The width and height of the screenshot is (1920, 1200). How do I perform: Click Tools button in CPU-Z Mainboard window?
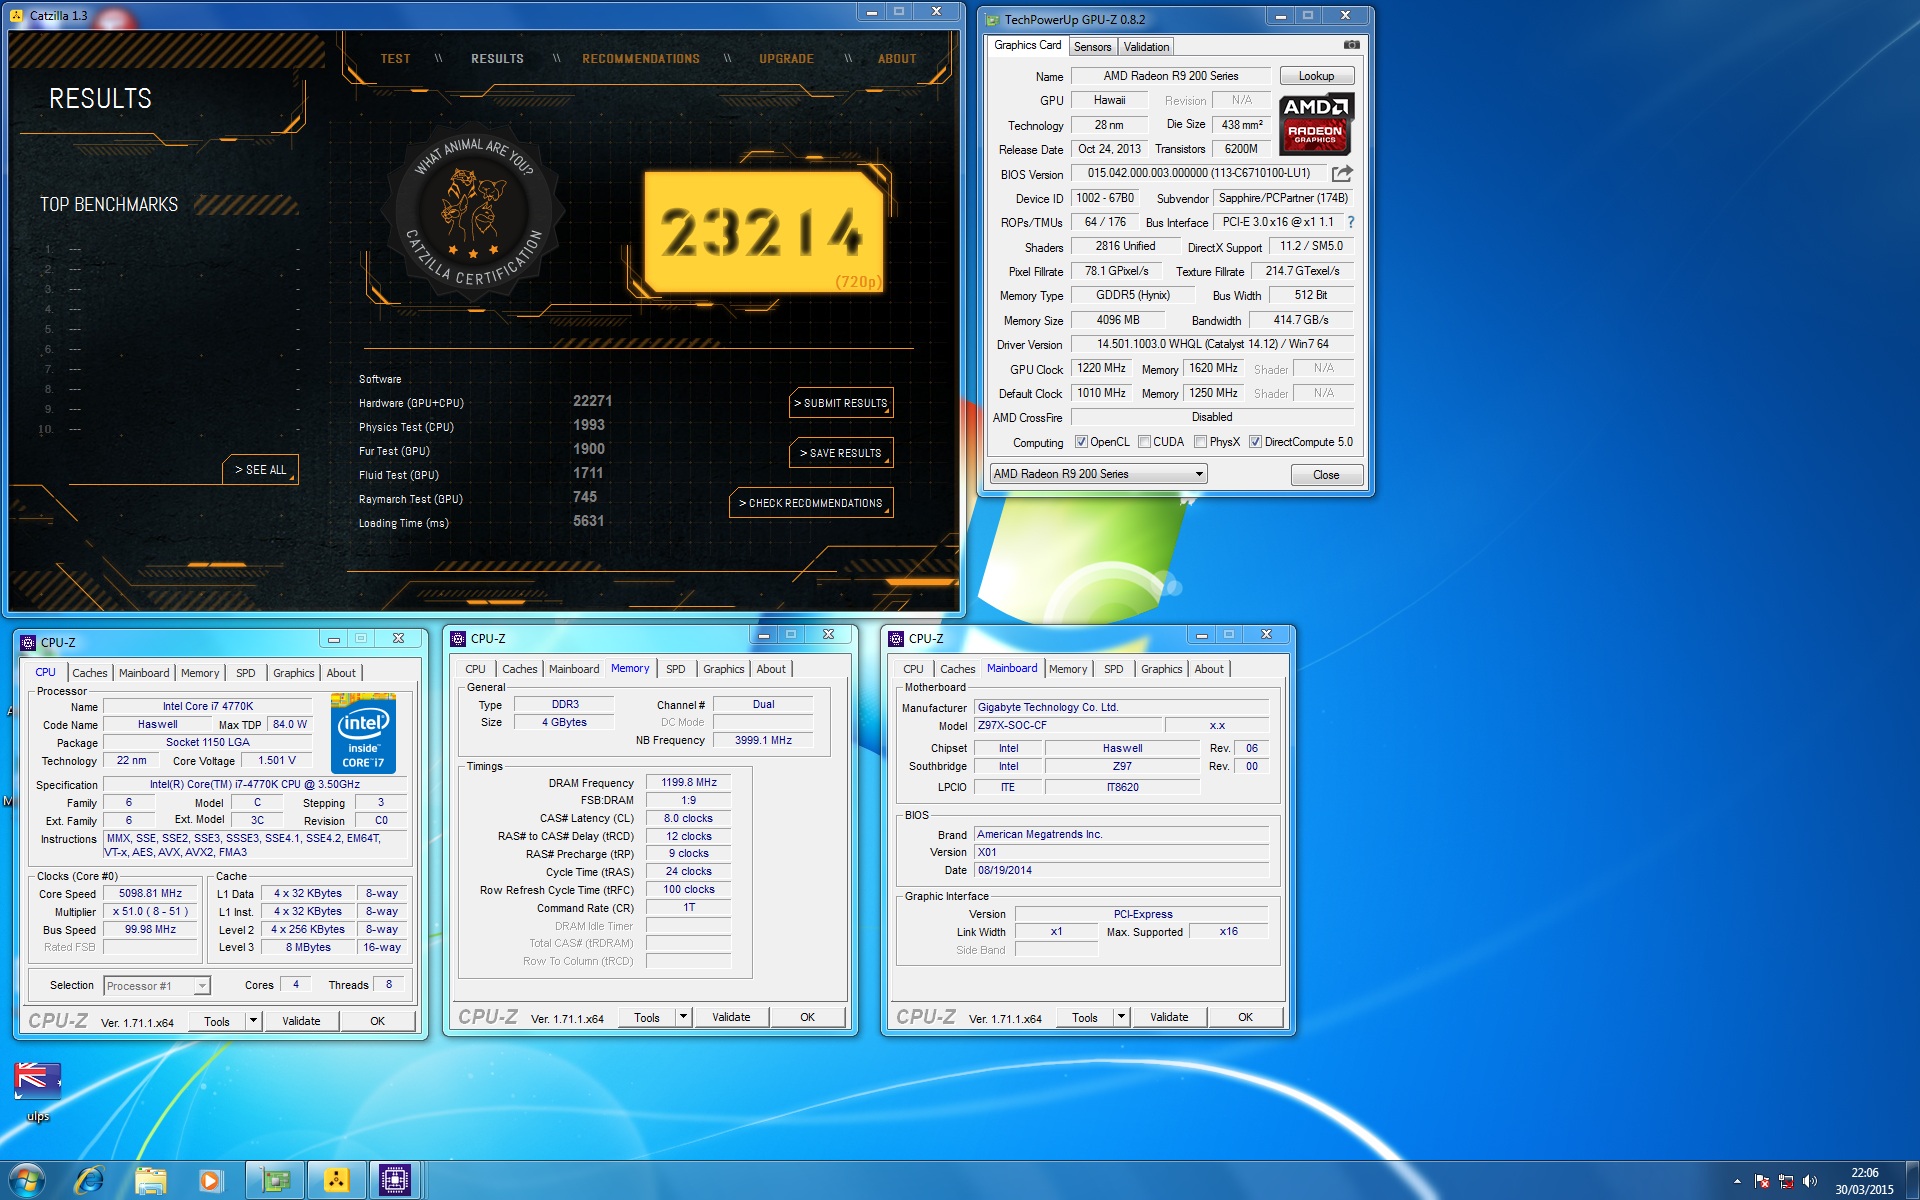click(x=1085, y=1017)
